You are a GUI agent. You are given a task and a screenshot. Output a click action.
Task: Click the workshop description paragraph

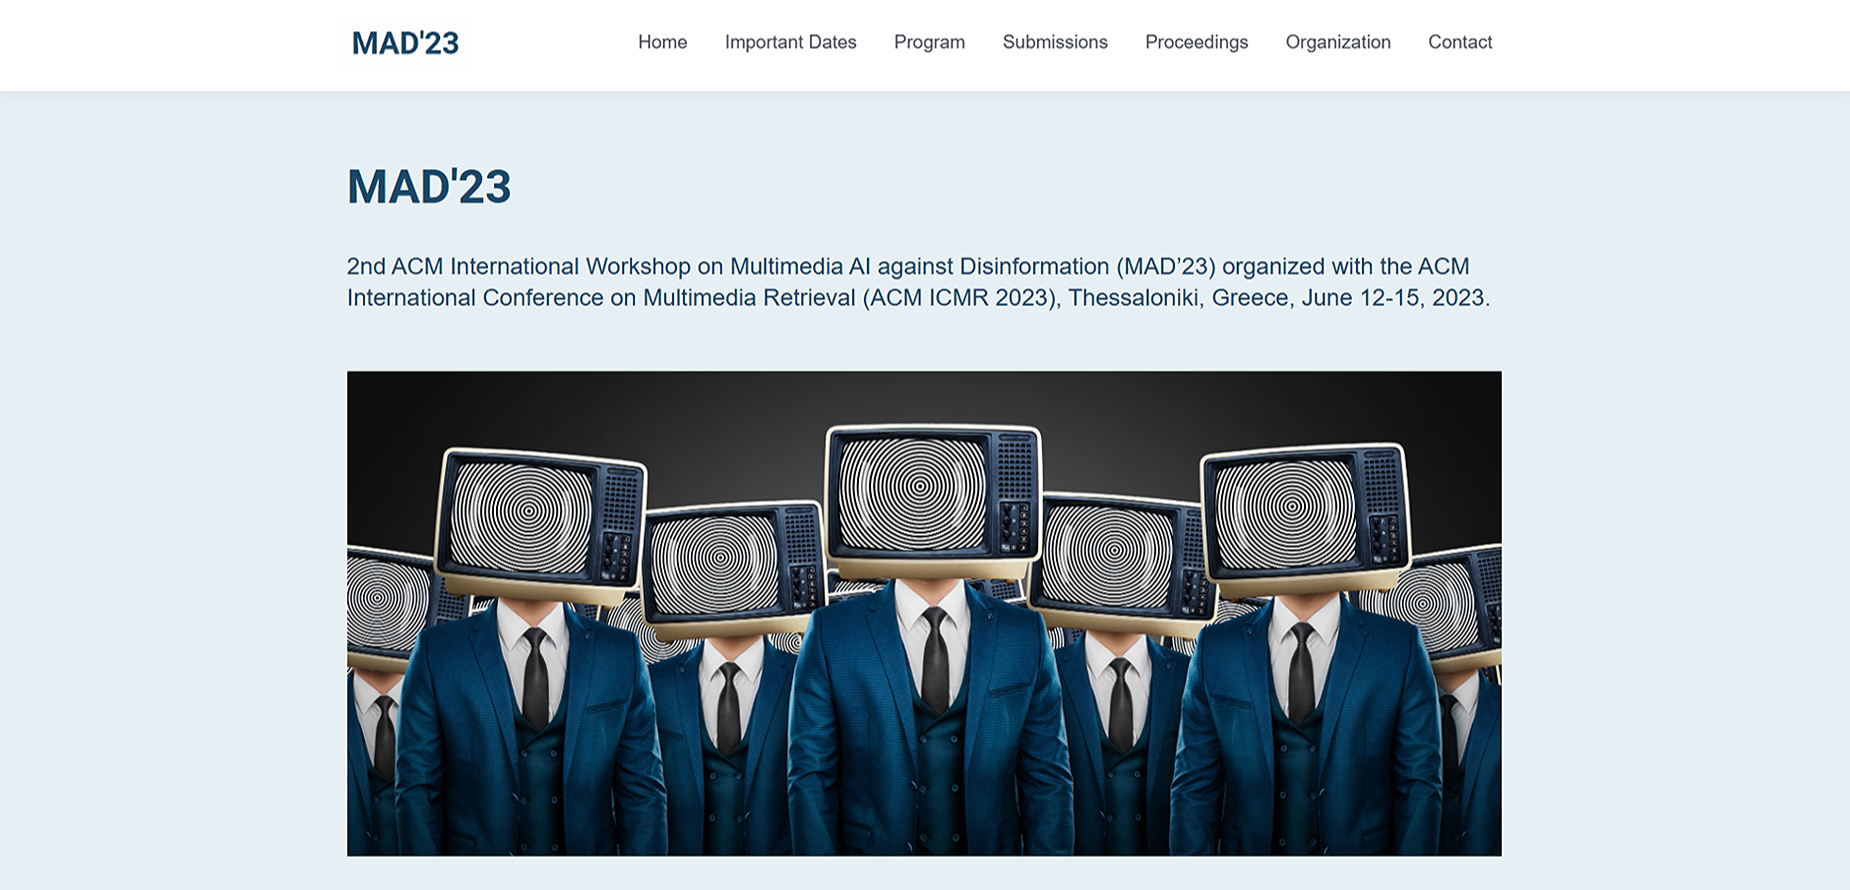point(917,282)
